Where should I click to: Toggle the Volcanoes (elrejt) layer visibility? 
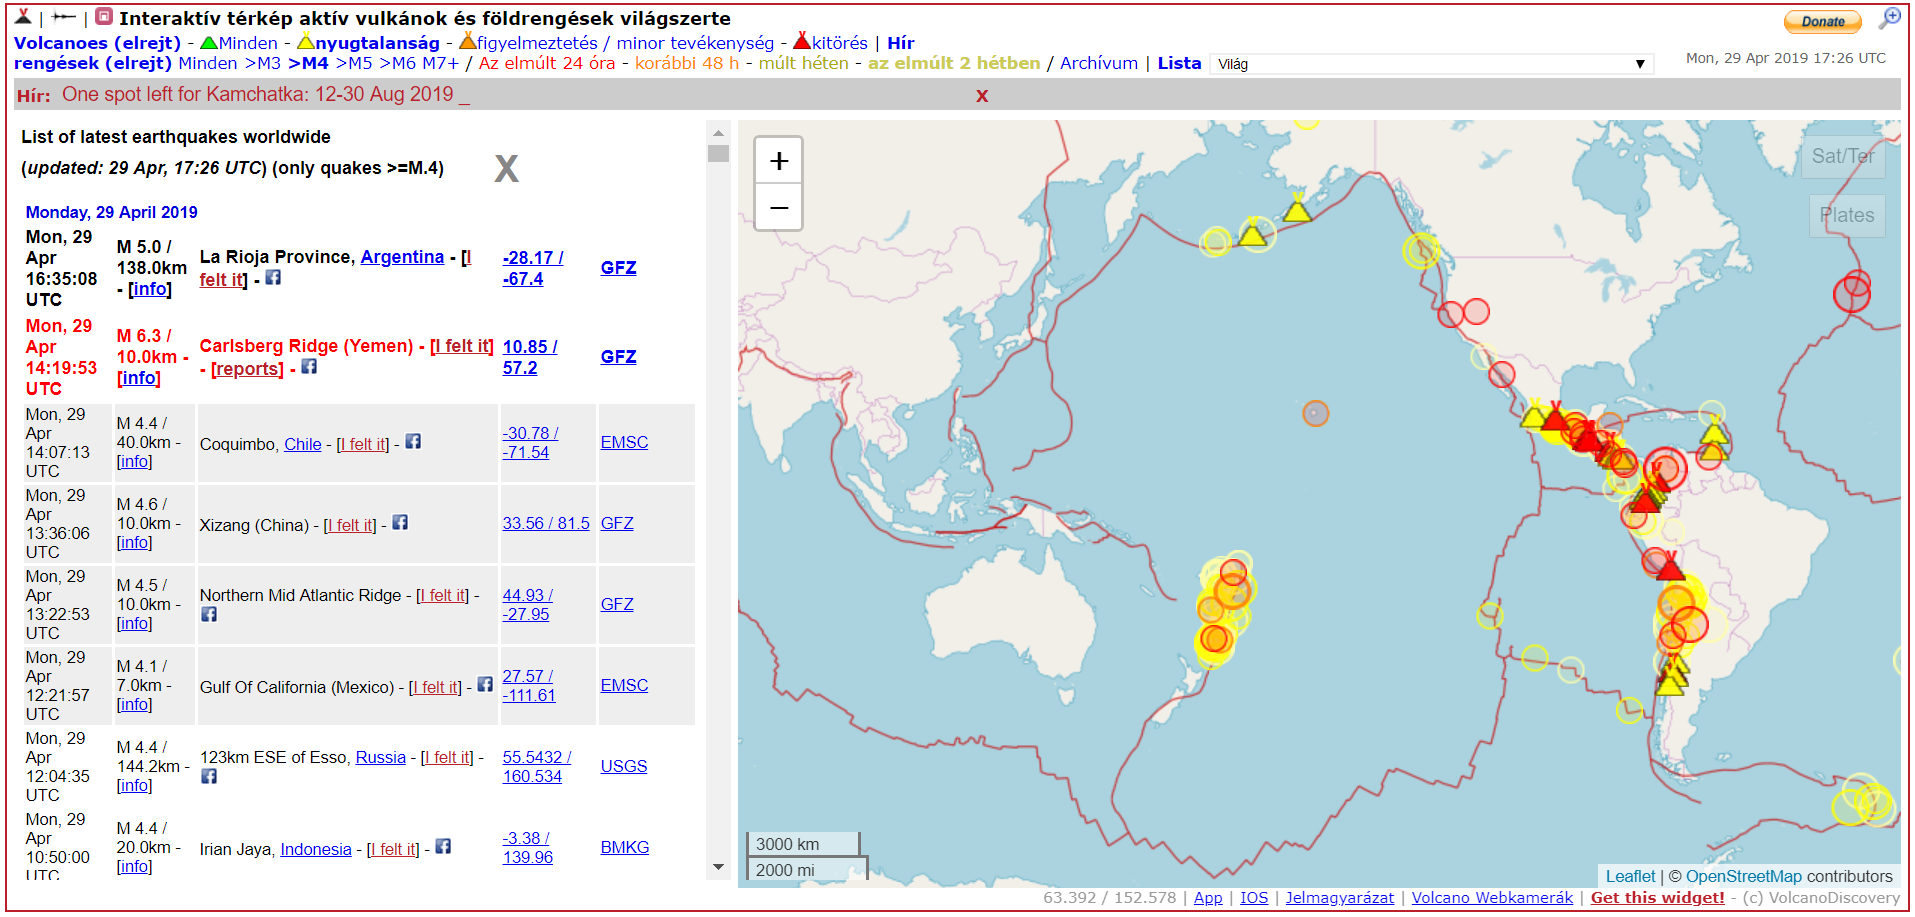[97, 43]
